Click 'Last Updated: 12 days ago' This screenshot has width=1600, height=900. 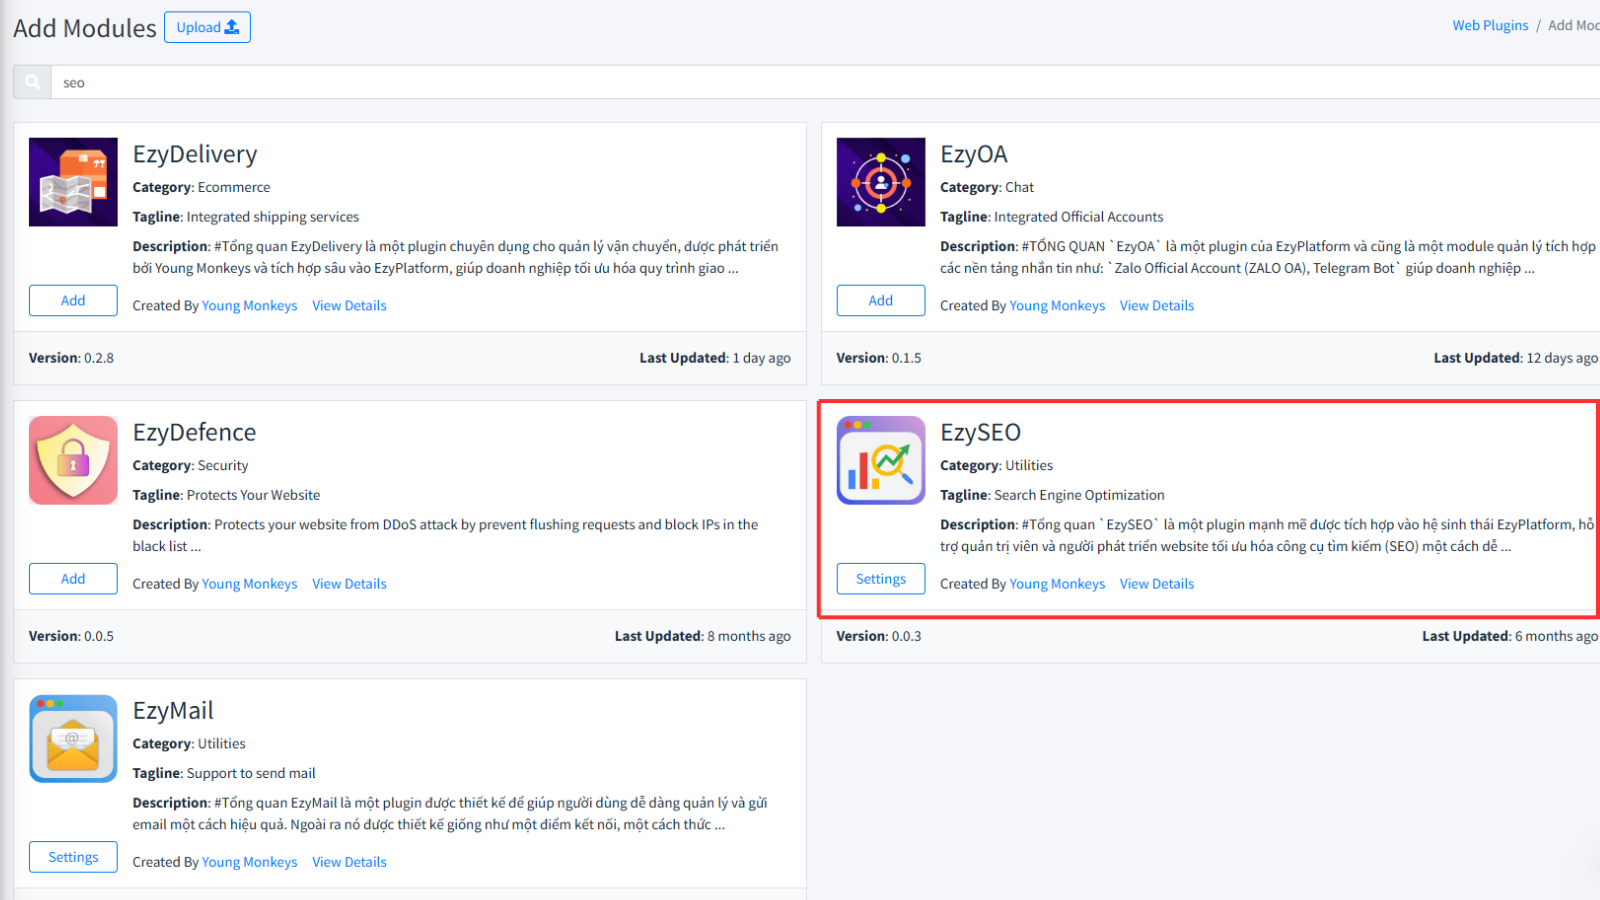coord(1516,357)
